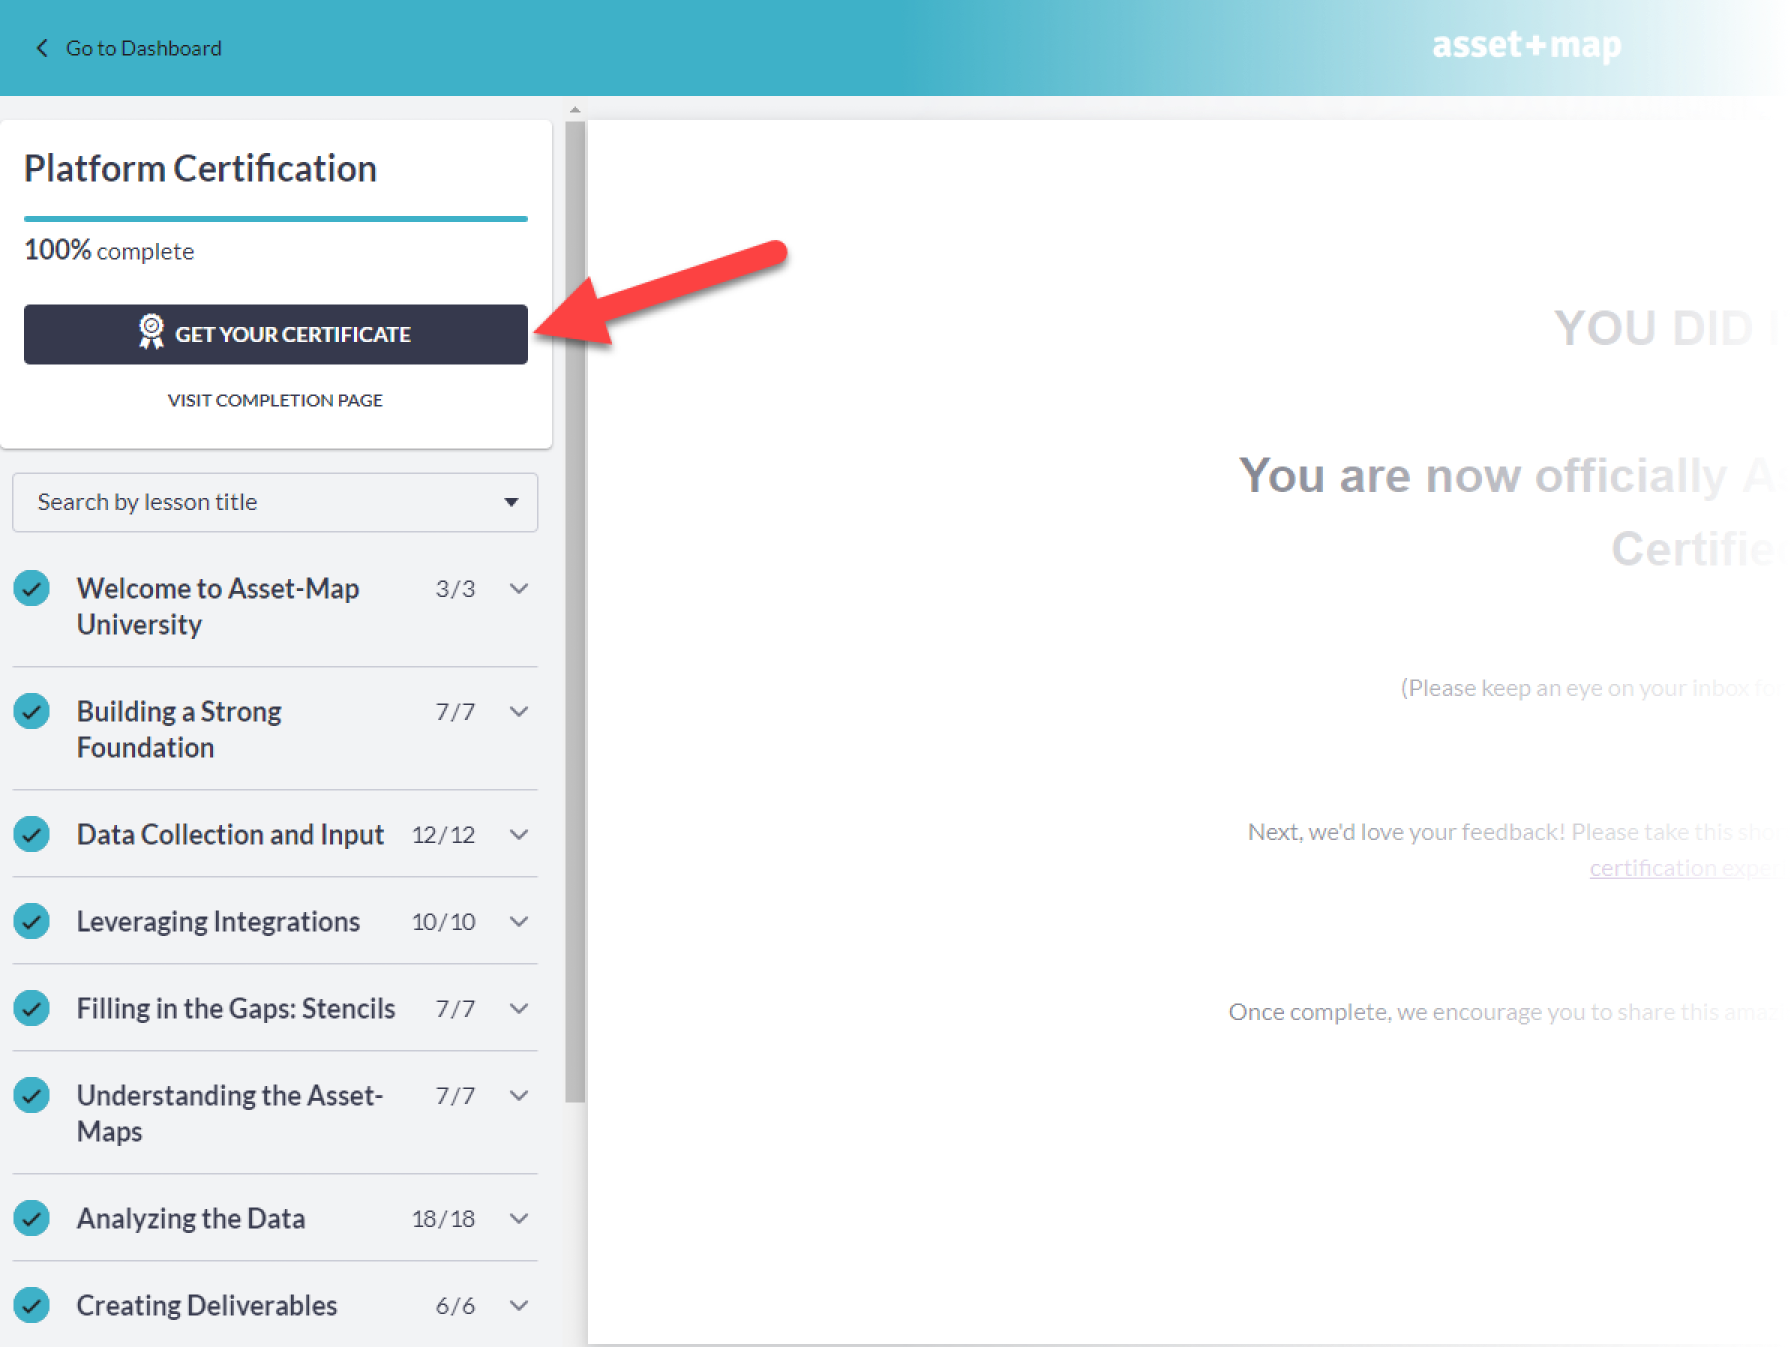Select the Building a Strong Foundation title
Screen dimensions: 1791x1347
click(x=179, y=729)
